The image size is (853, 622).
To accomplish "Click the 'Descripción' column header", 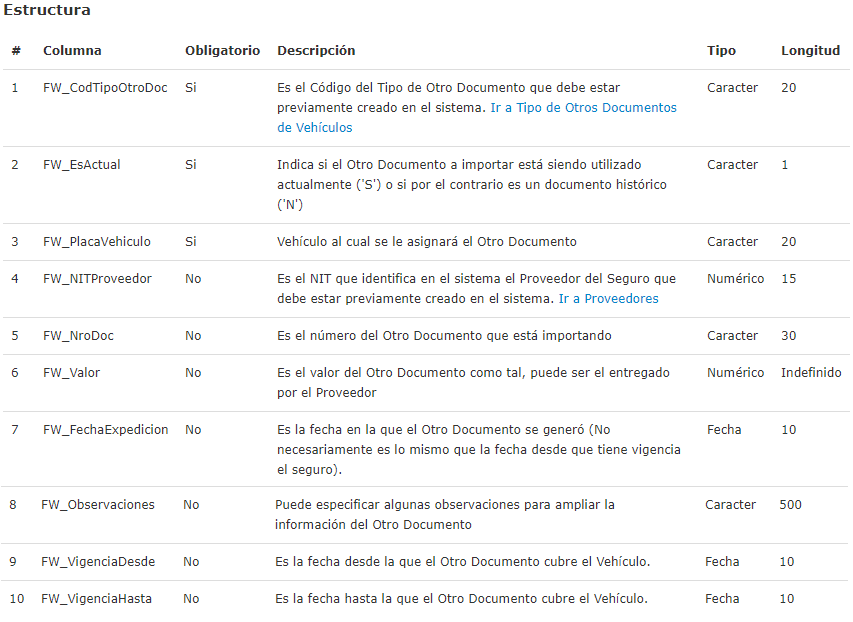I will point(316,51).
